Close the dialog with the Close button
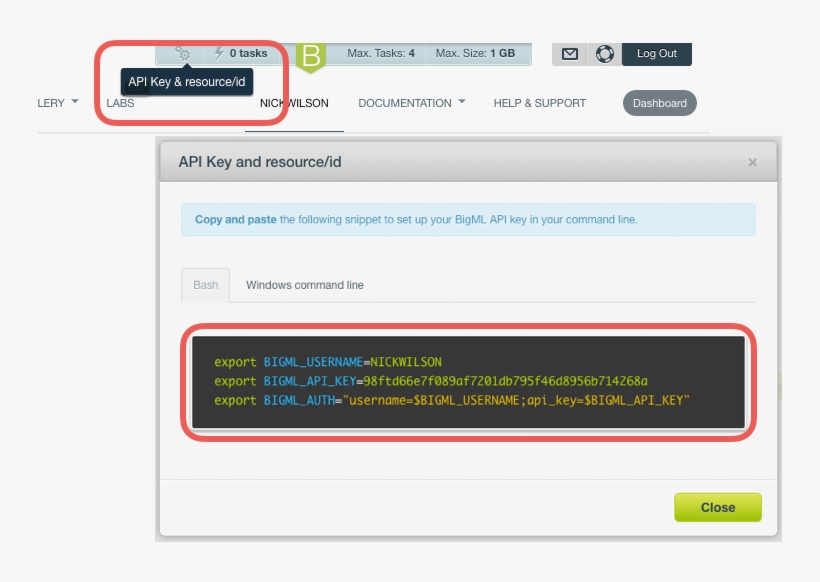Screen dimensions: 820x582 [718, 507]
